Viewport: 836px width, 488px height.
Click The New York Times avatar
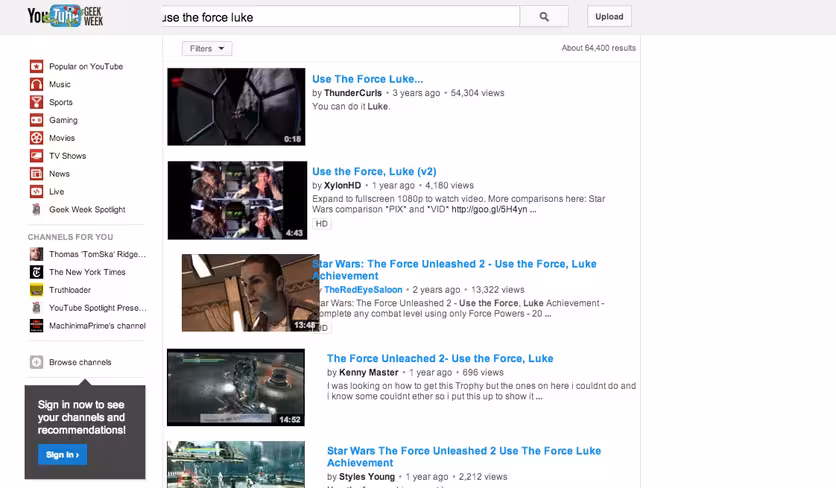pyautogui.click(x=36, y=272)
